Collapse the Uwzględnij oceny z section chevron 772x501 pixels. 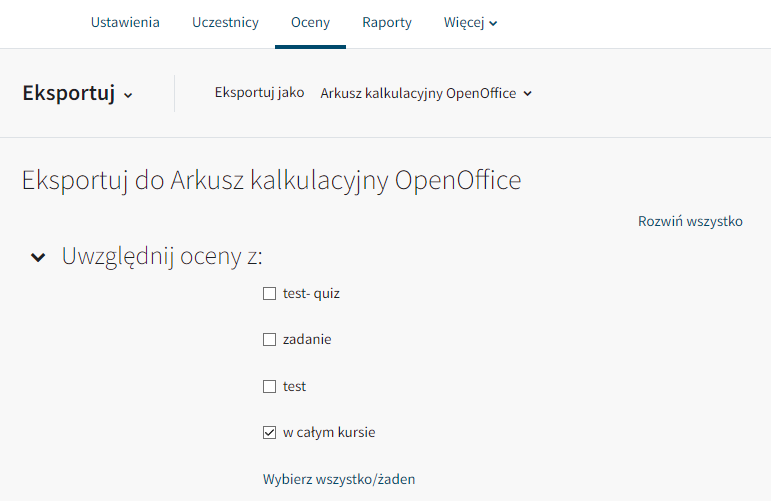(x=38, y=257)
